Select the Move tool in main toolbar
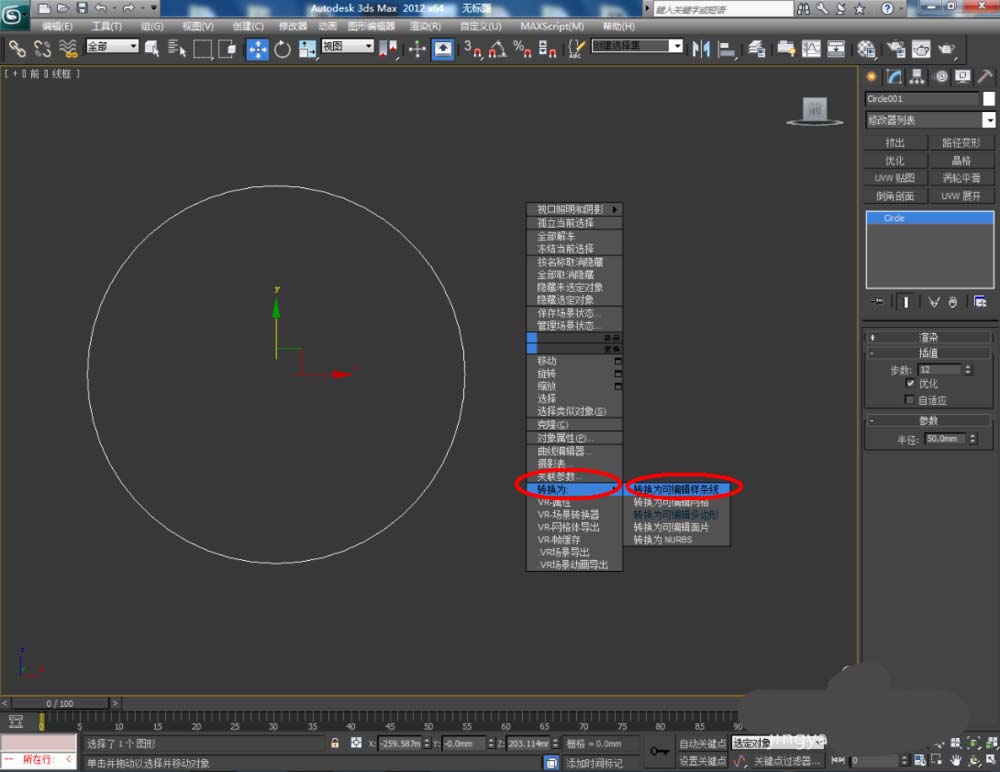The height and width of the screenshot is (772, 1000). (257, 48)
